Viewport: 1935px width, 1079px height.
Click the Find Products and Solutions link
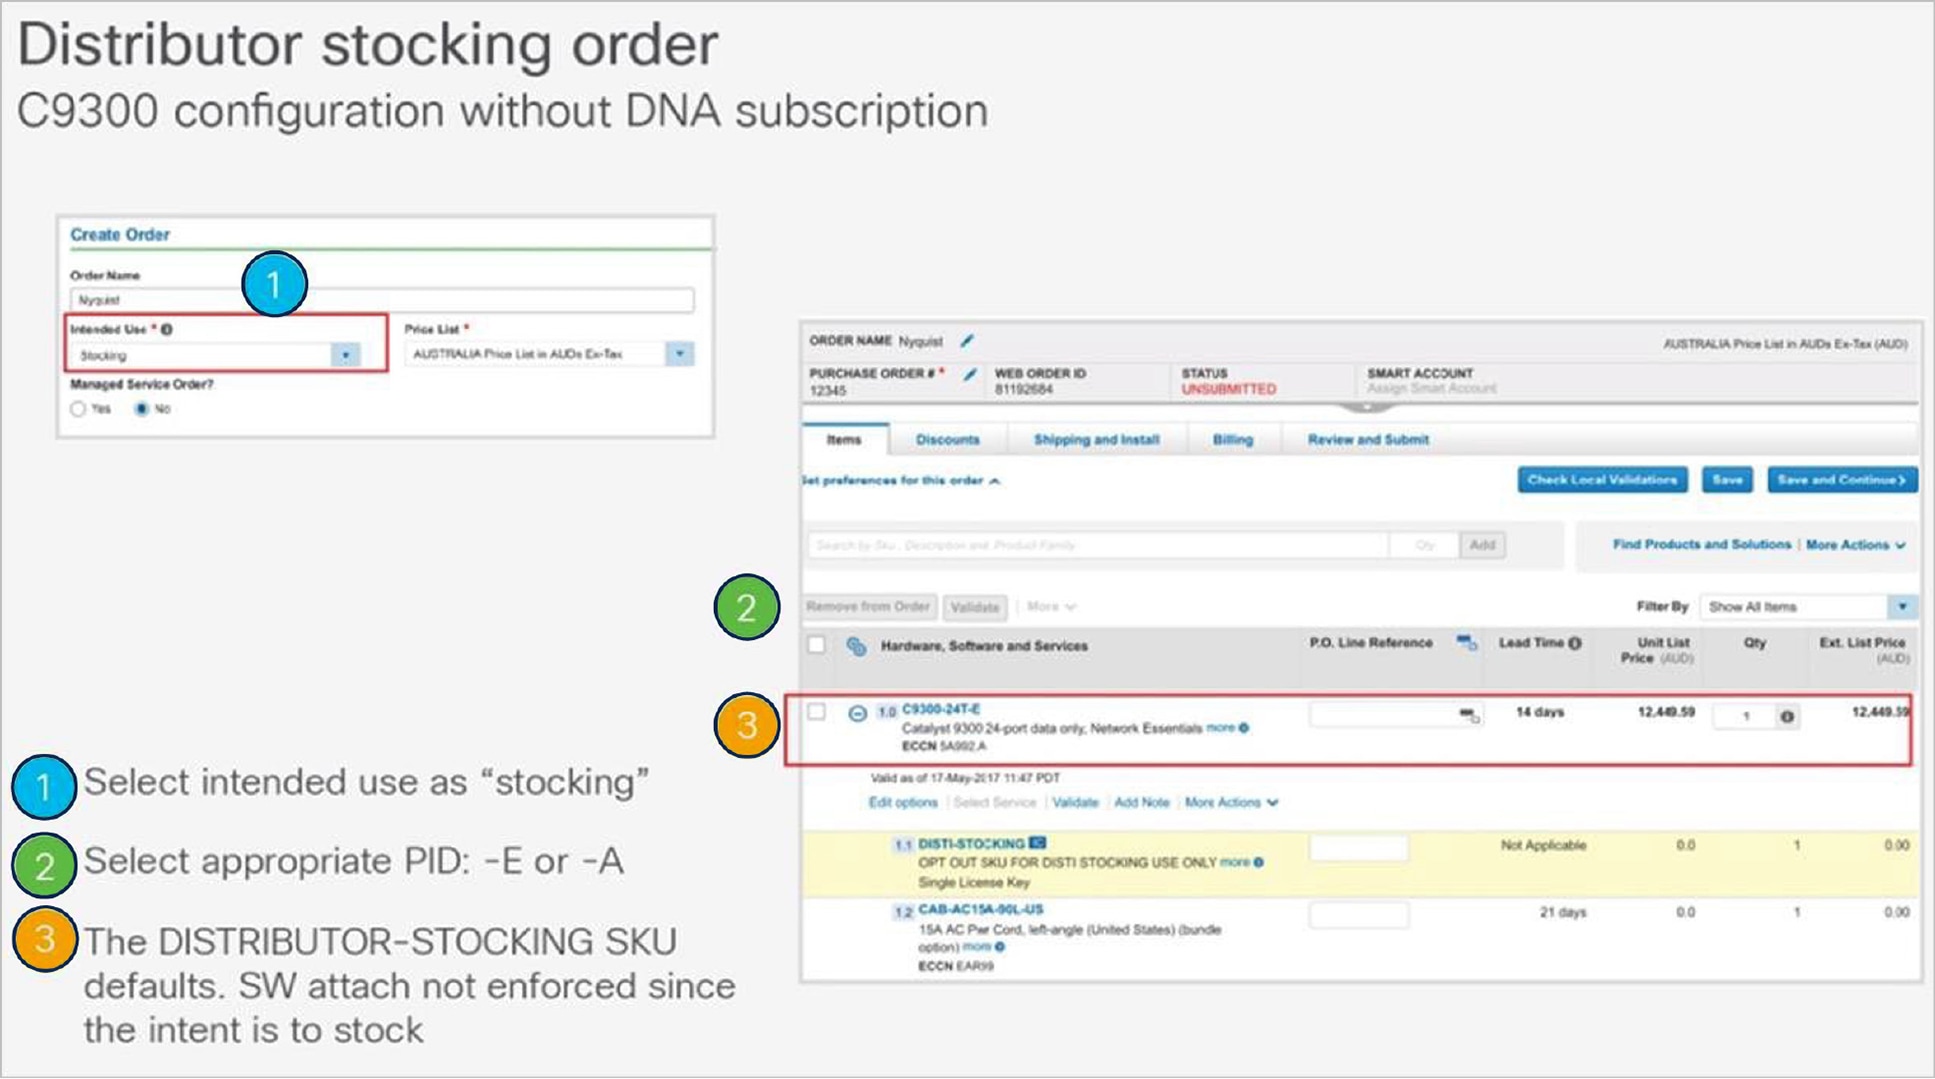pos(1701,545)
